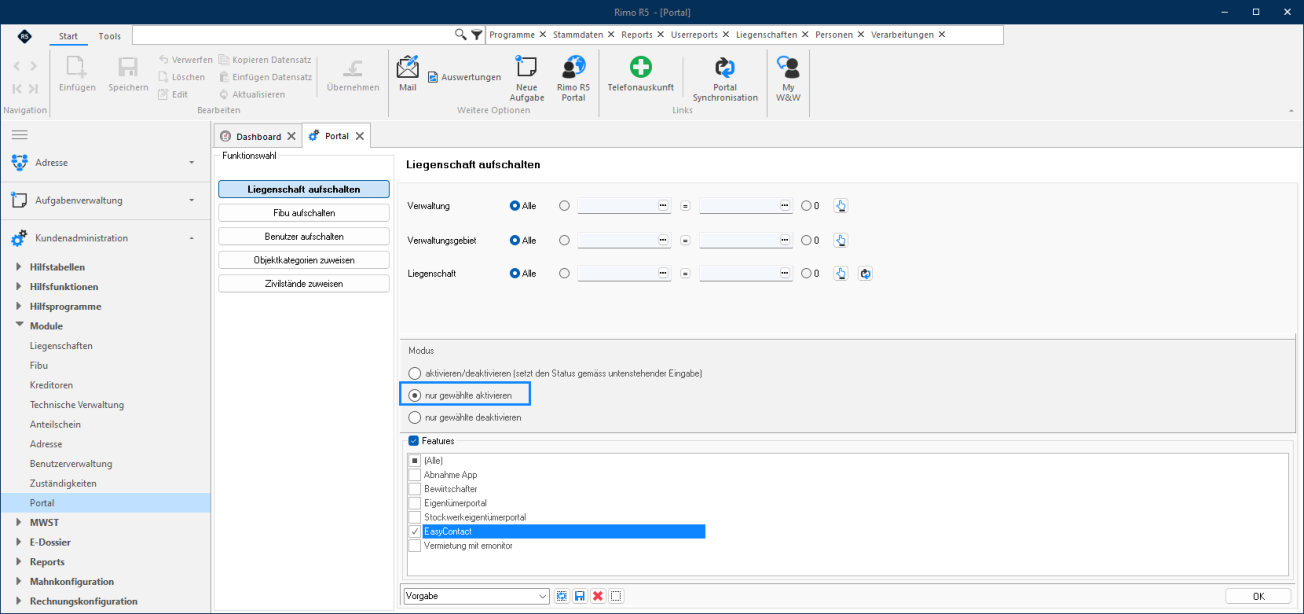Select the 'Alle' radio for Verwaltungsgebiet
This screenshot has width=1304, height=614.
pyautogui.click(x=515, y=240)
